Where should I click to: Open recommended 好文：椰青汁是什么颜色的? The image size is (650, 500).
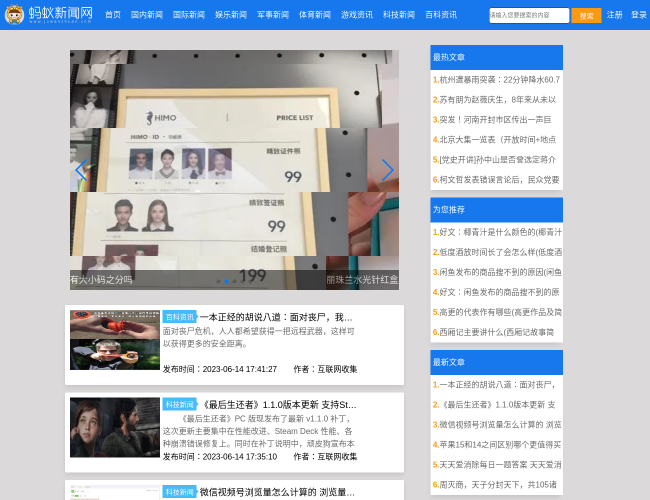click(x=497, y=232)
